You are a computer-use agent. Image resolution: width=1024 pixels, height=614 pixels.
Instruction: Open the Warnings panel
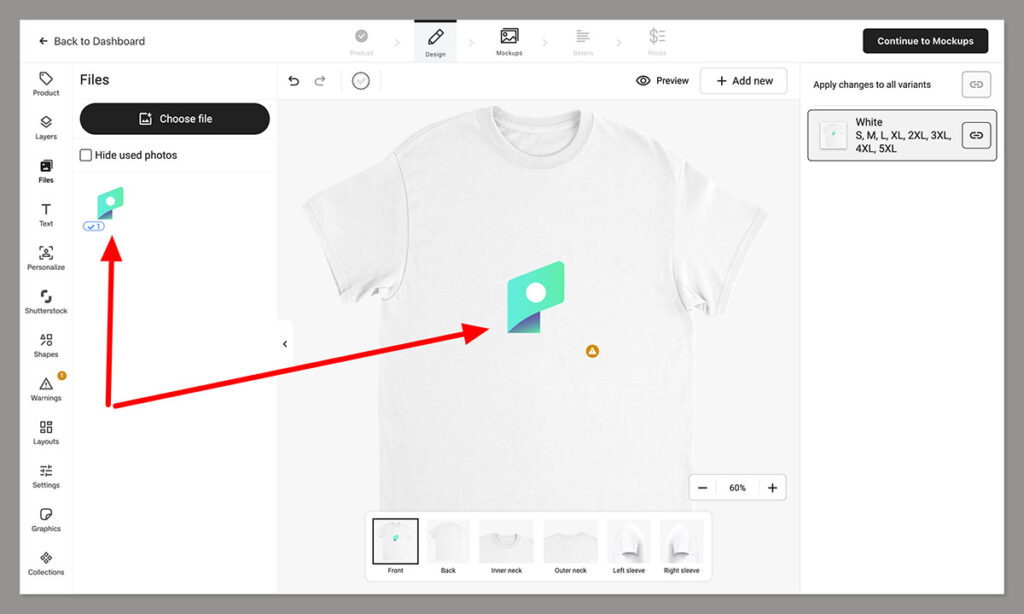point(46,389)
